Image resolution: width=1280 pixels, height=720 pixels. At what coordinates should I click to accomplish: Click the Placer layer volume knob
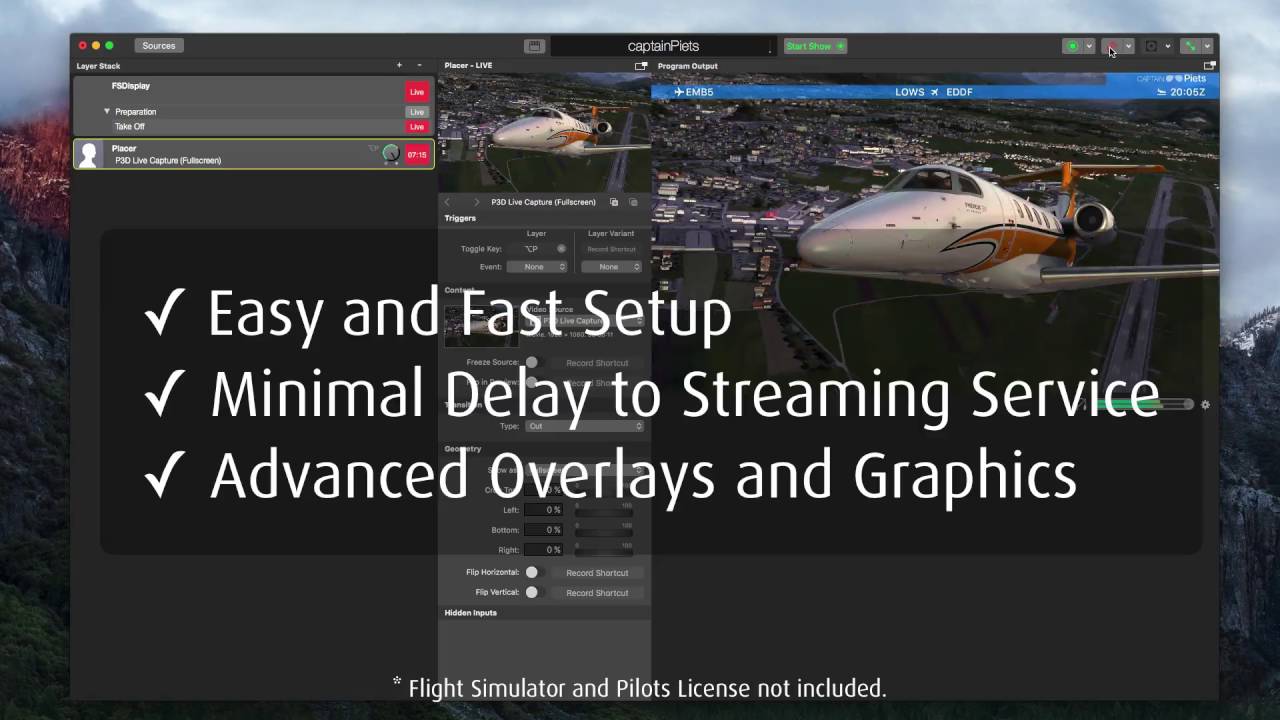pyautogui.click(x=391, y=154)
